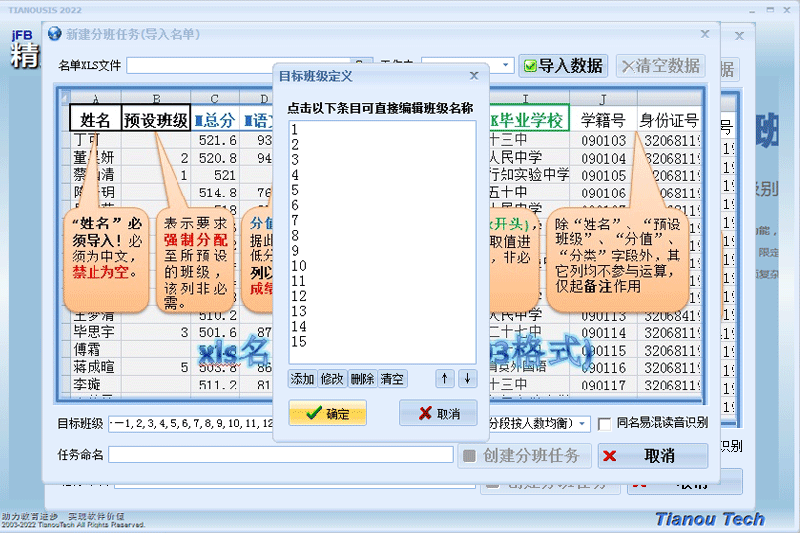The image size is (800, 533).
Task: Click the 添加 button to add a class
Action: tap(303, 378)
